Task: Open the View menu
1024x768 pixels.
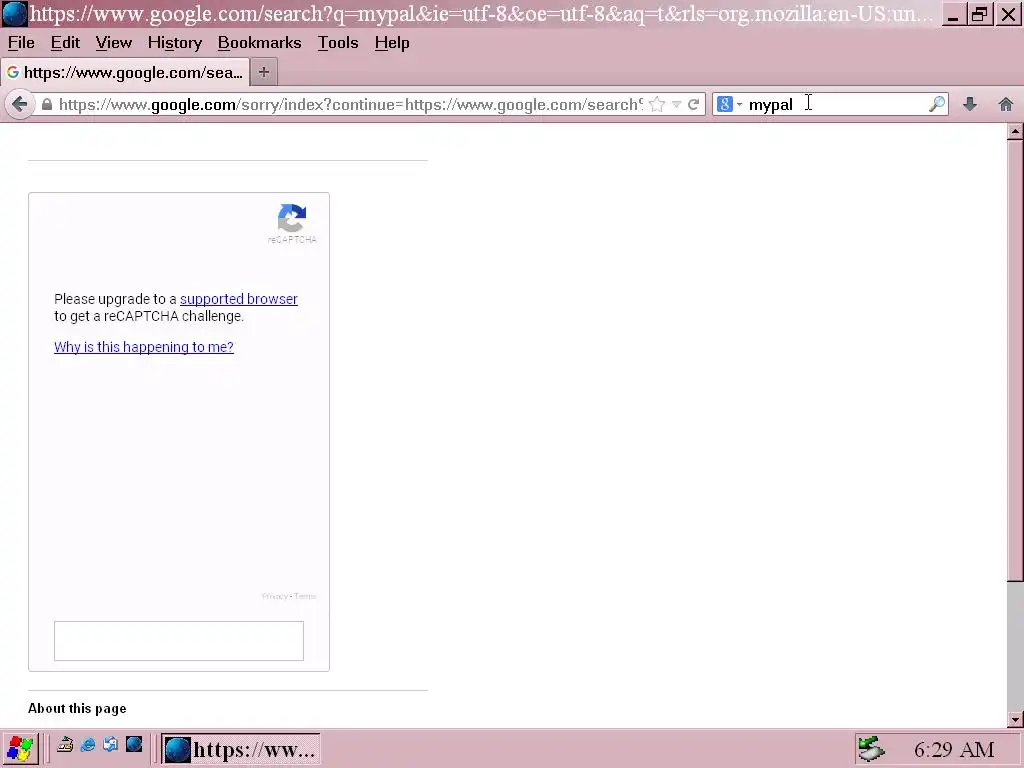Action: pyautogui.click(x=114, y=43)
